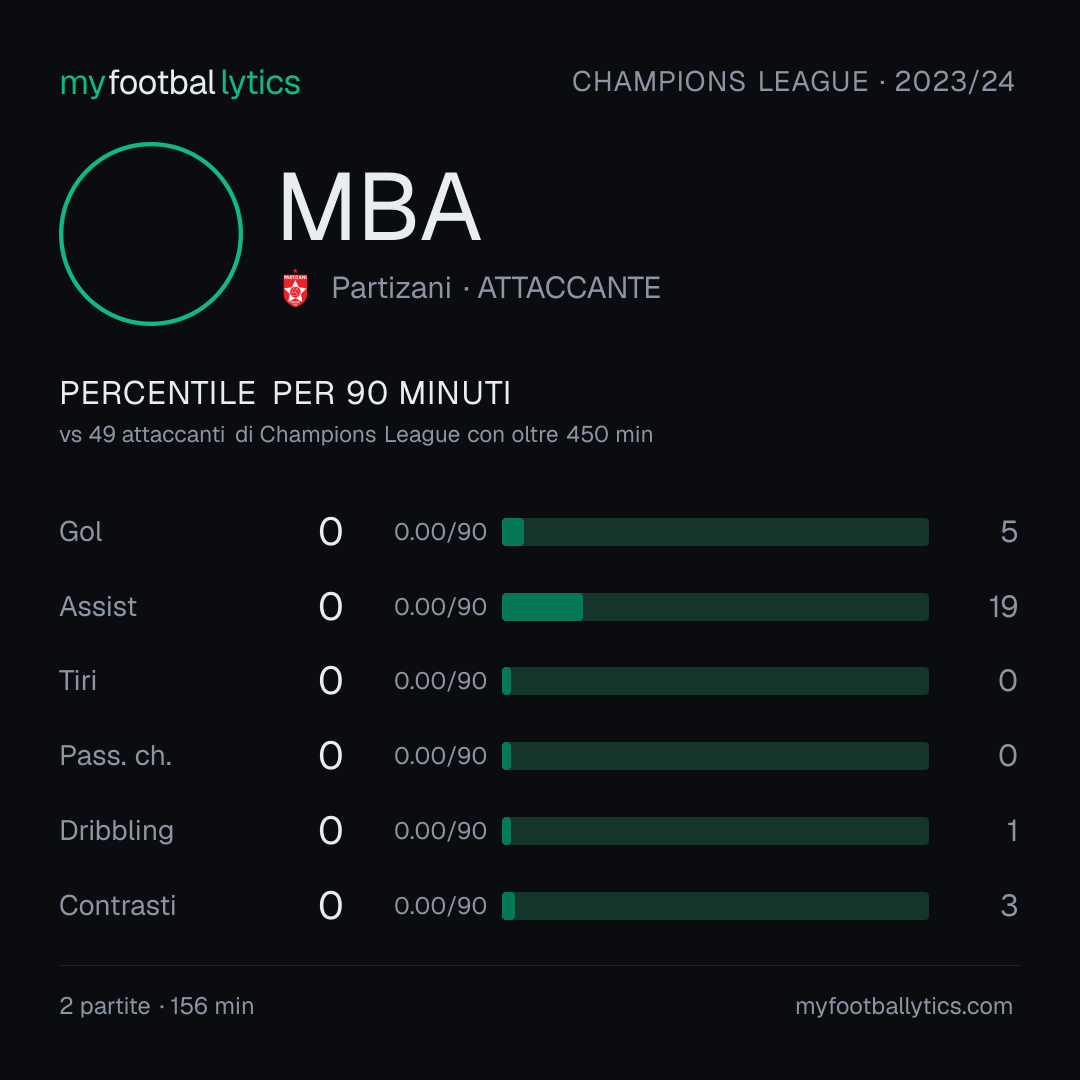Click the Contrasti percentile bar

click(715, 906)
